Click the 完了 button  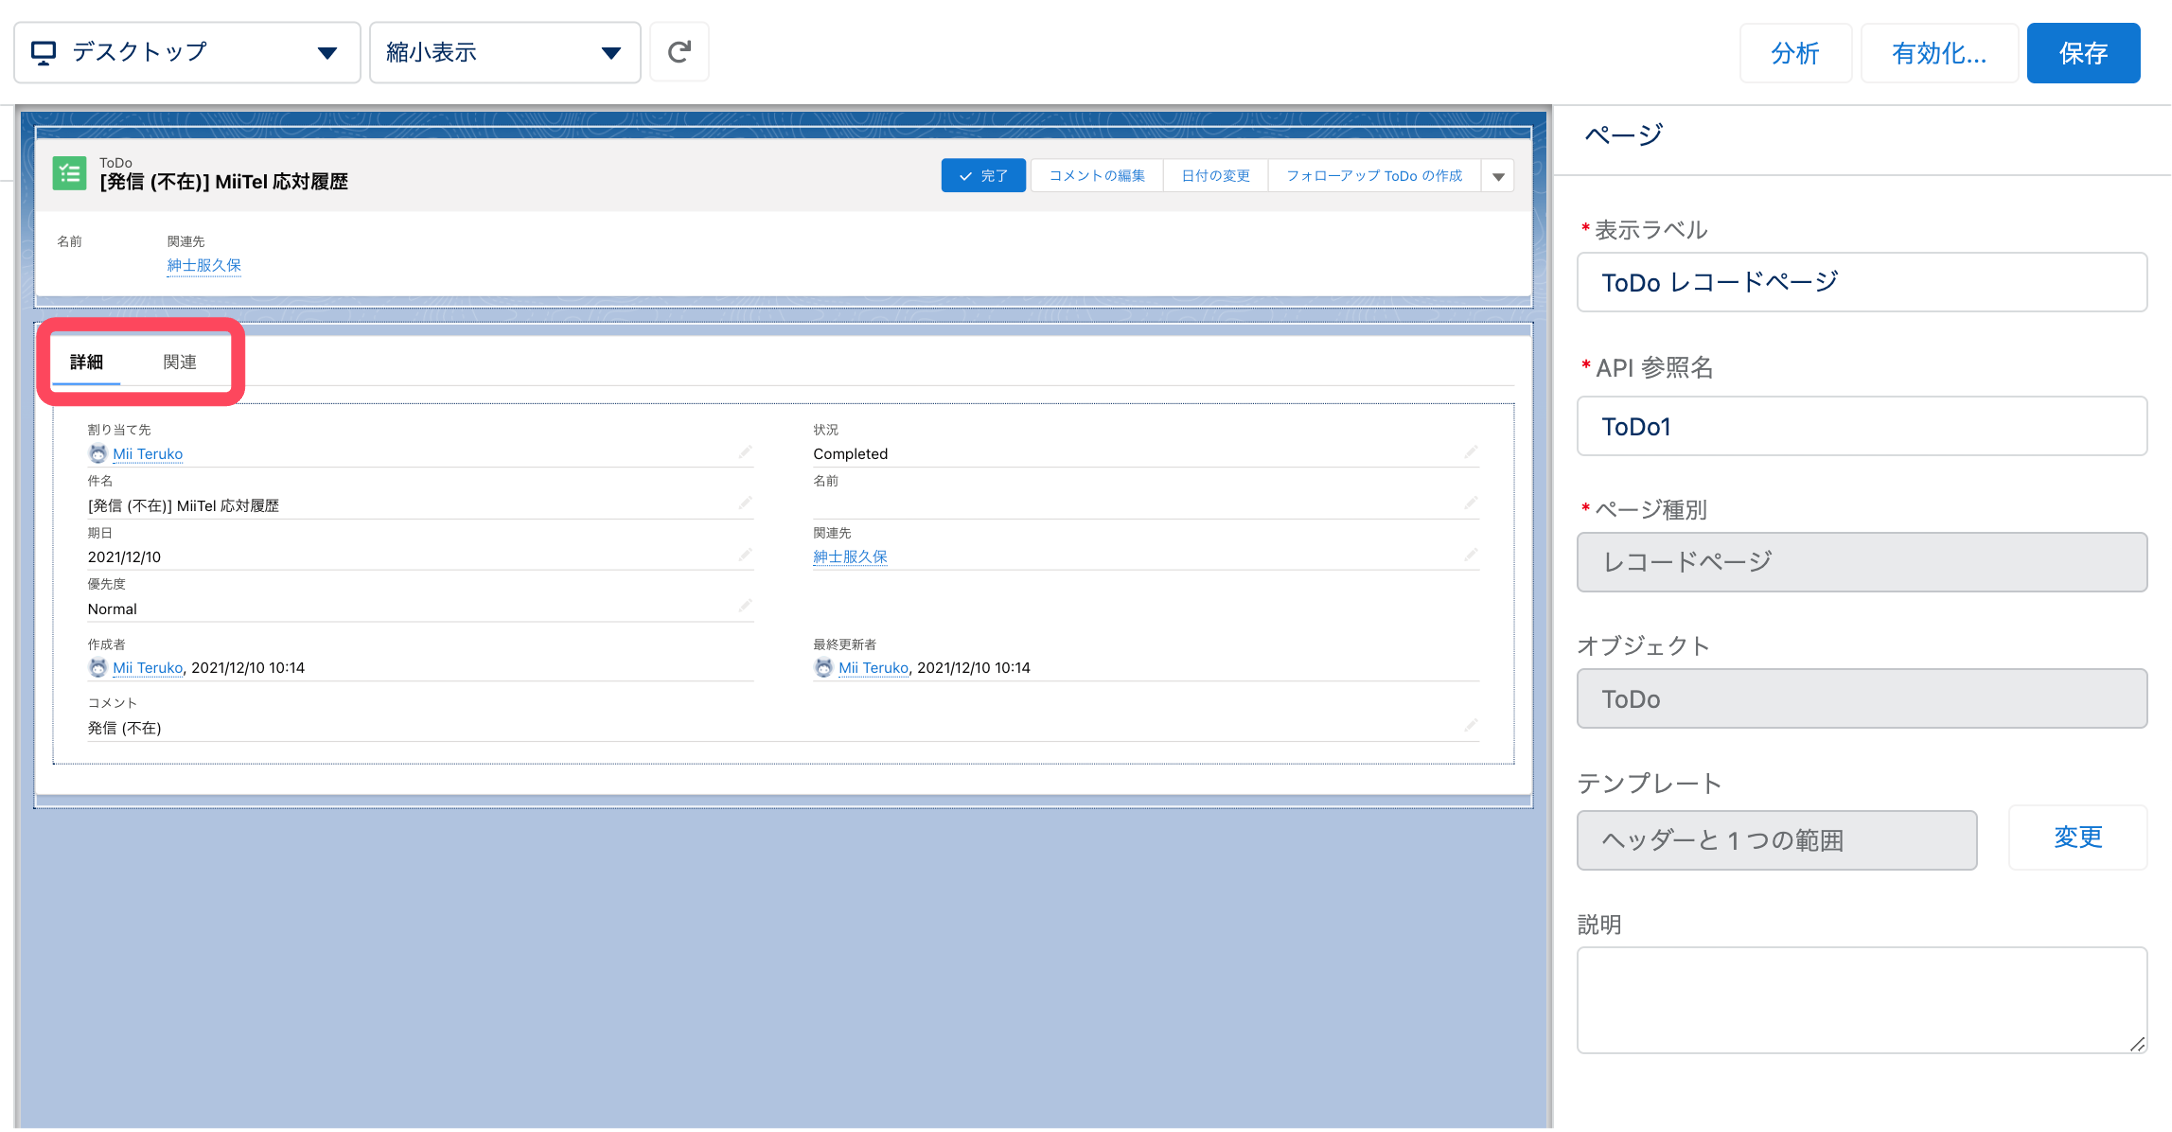(x=983, y=176)
